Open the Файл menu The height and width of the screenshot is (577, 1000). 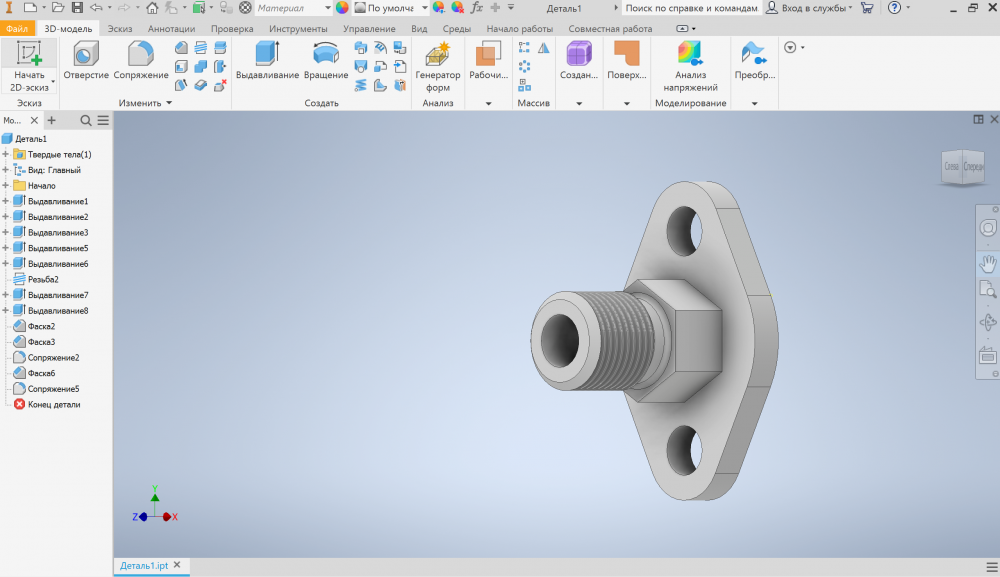pyautogui.click(x=17, y=29)
